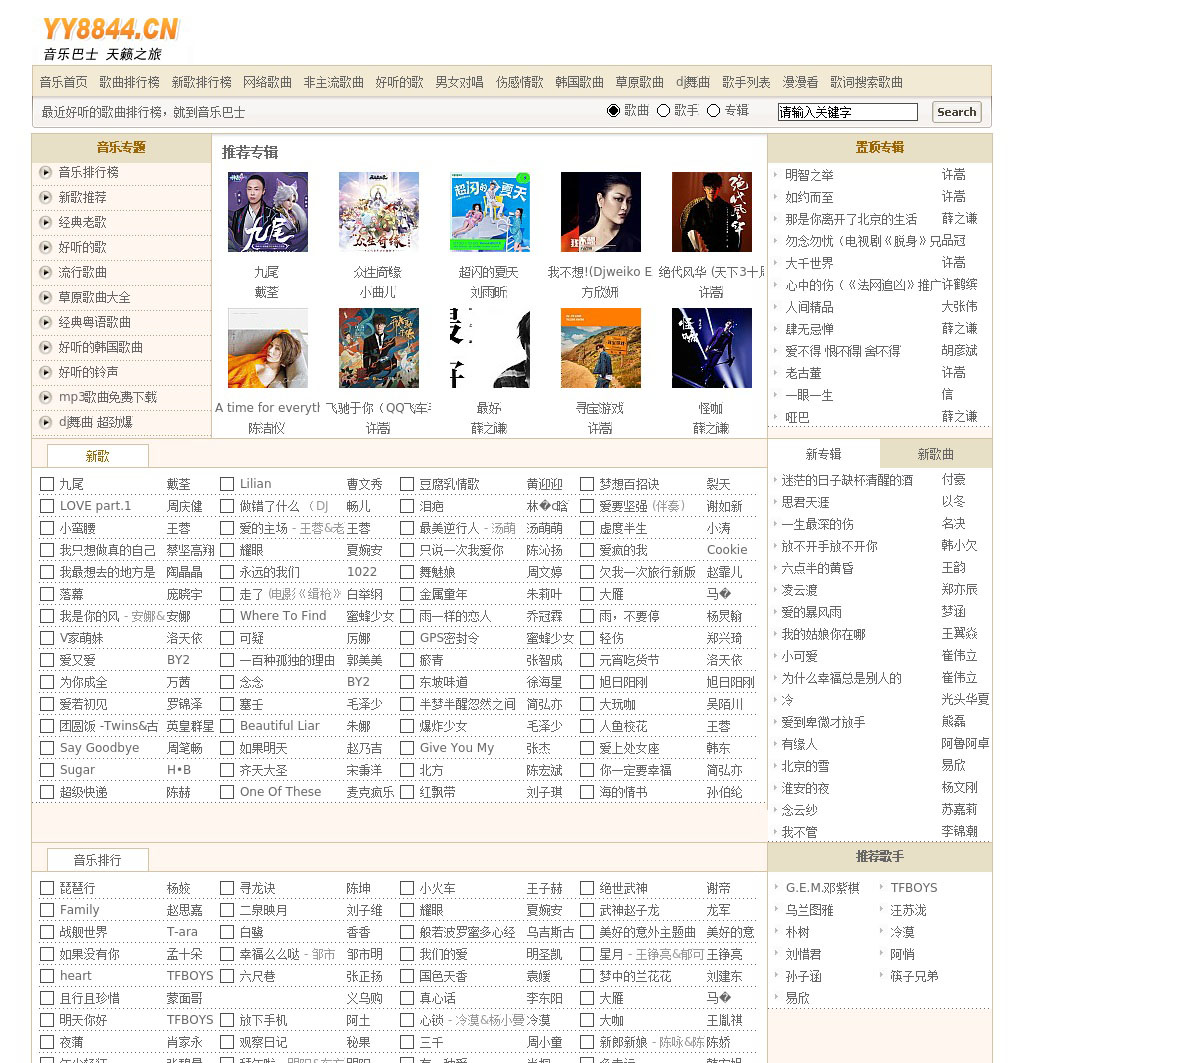Select the 专辑 radio button
1200x1063 pixels.
point(713,110)
